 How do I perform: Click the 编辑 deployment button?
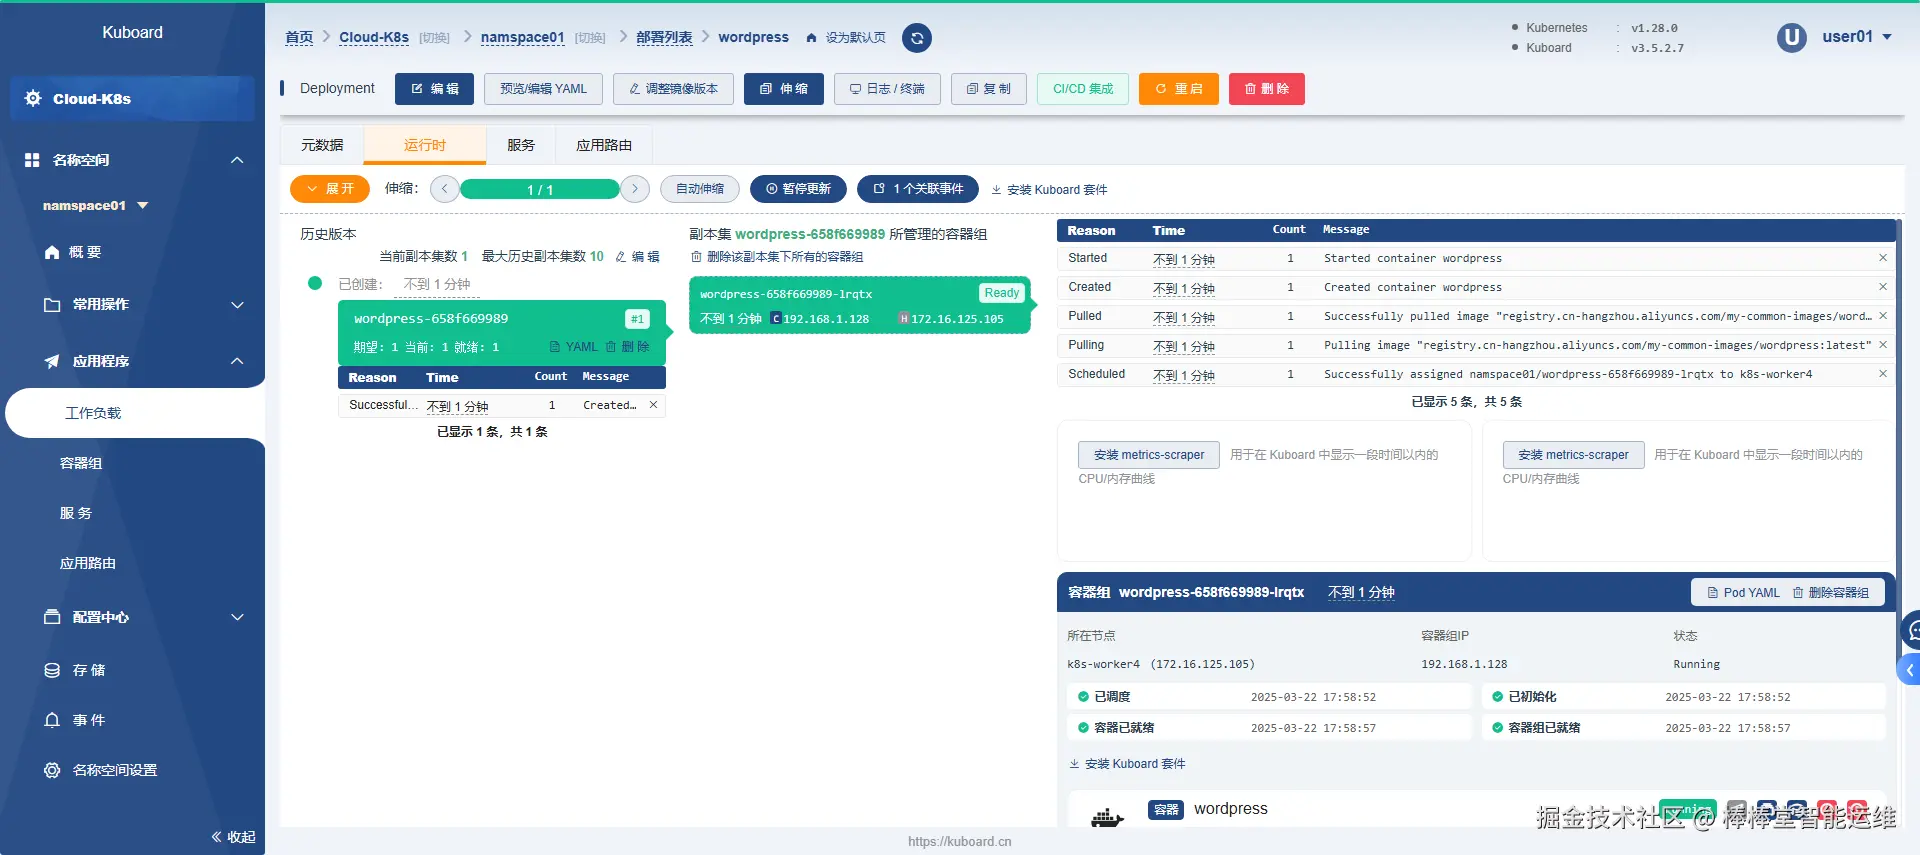pos(434,89)
